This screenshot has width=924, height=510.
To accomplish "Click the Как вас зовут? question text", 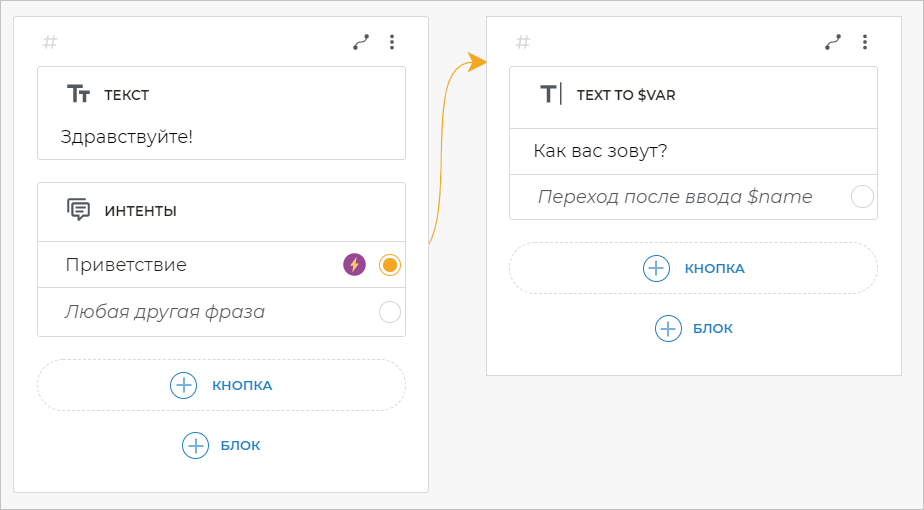I will coord(600,152).
